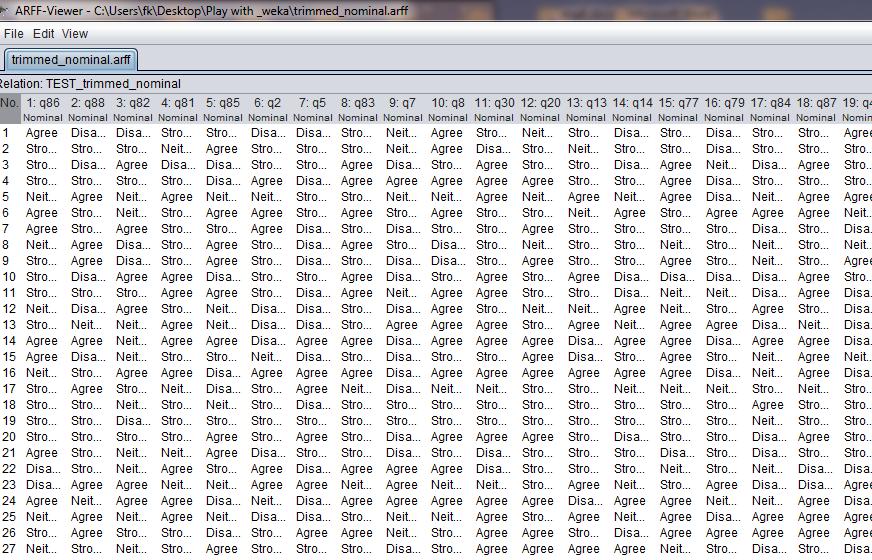
Task: Click q13 cell in row 15
Action: click(x=587, y=357)
